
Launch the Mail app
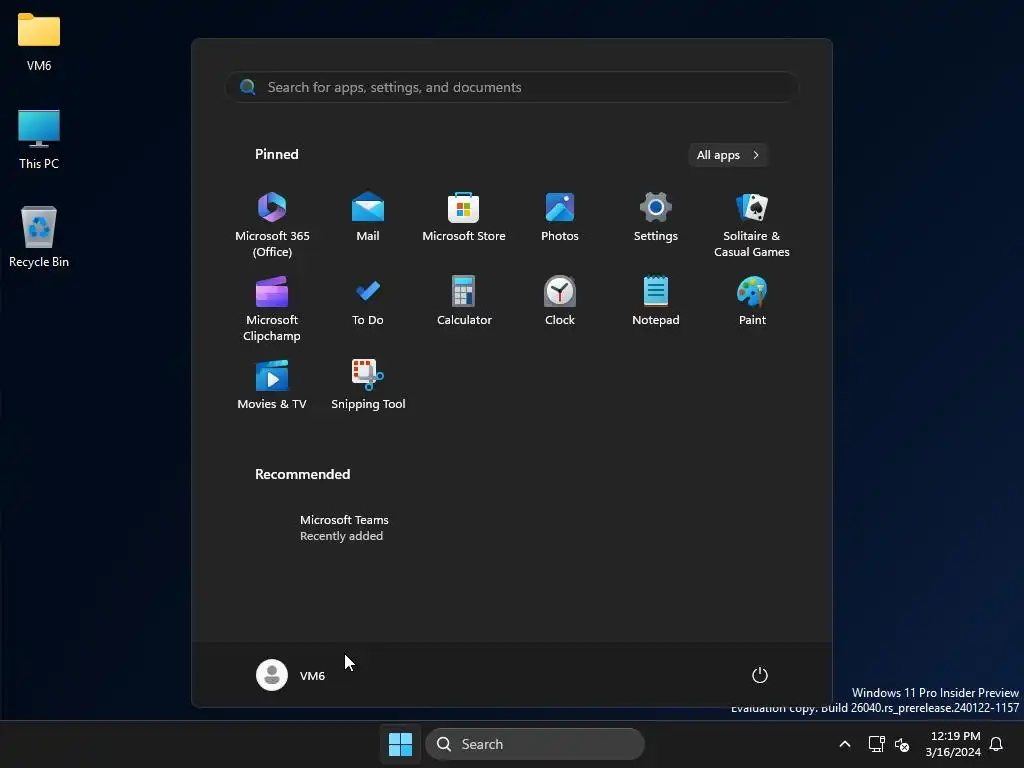coord(368,216)
